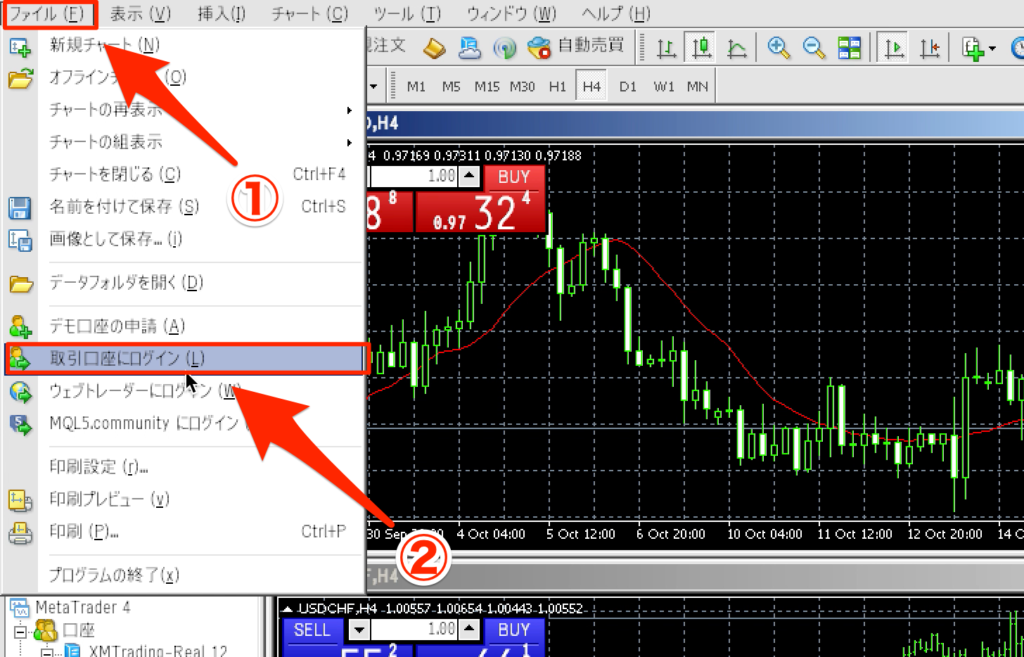The width and height of the screenshot is (1024, 657).
Task: Tile chart windows with grid icon
Action: (x=849, y=47)
